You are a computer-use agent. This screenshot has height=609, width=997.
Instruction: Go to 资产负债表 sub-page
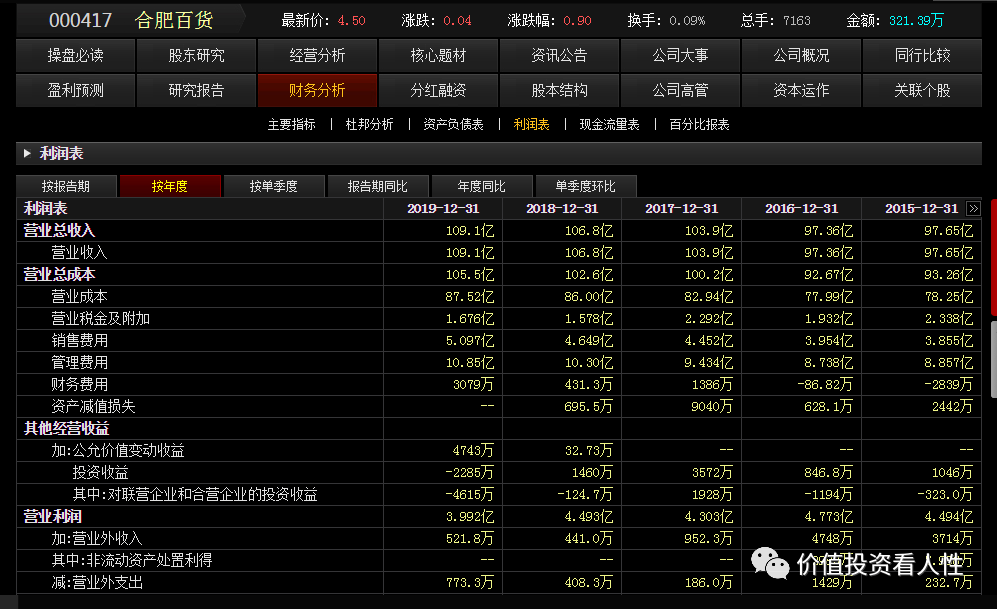(453, 125)
